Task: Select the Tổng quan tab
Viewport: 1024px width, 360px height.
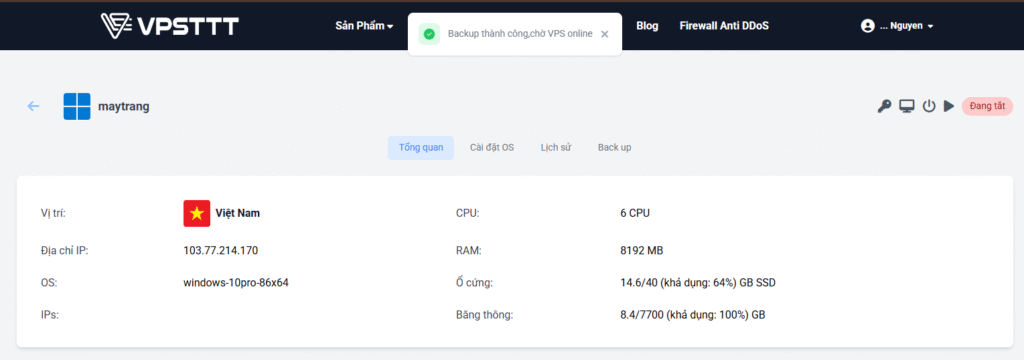Action: click(x=421, y=148)
